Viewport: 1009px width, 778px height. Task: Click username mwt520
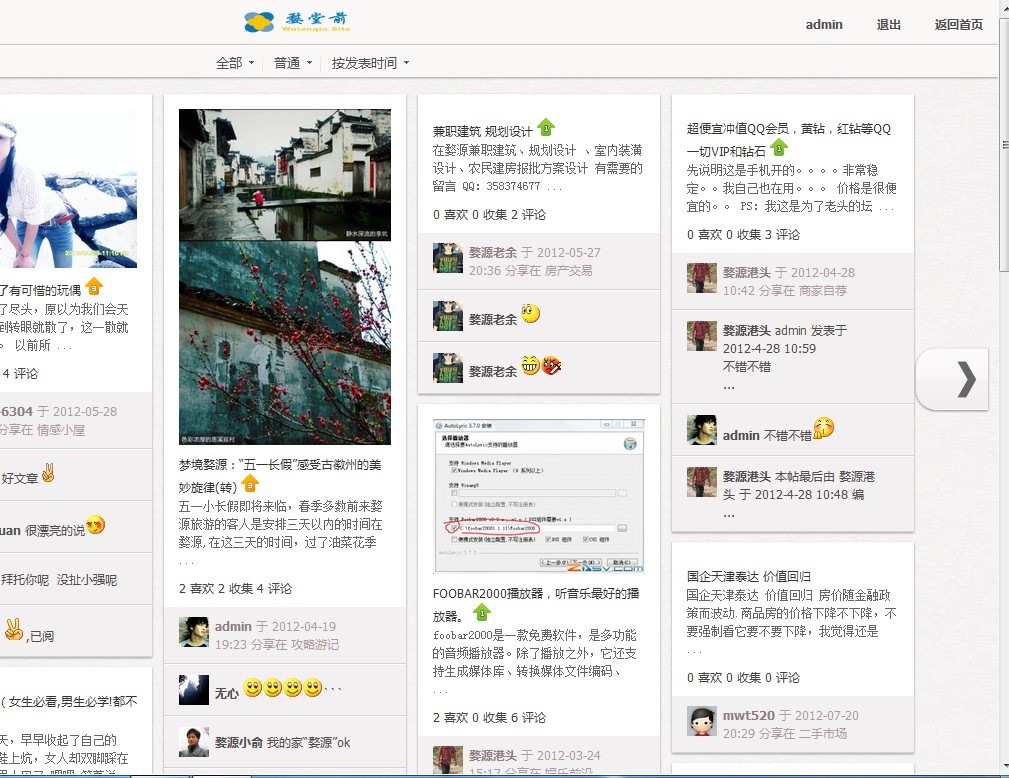(x=748, y=715)
